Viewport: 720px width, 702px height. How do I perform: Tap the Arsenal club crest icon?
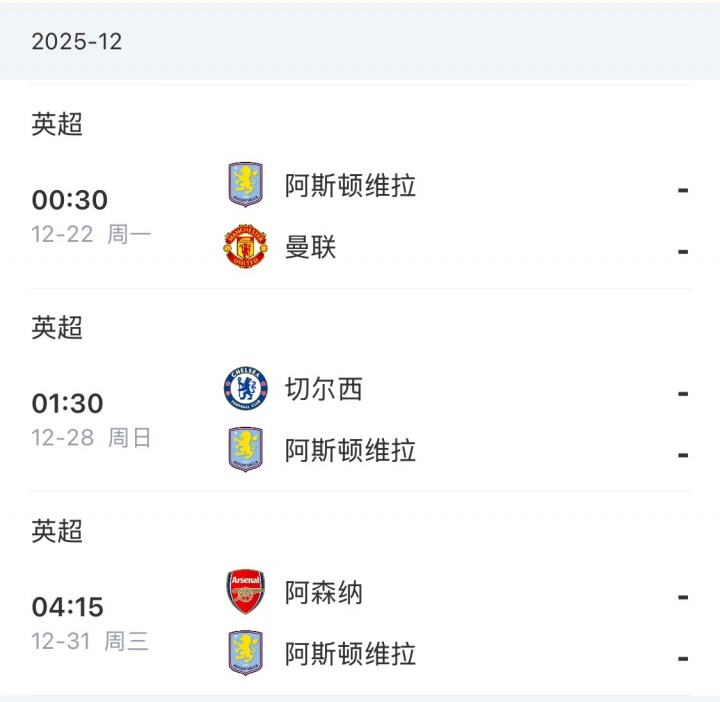pyautogui.click(x=245, y=592)
